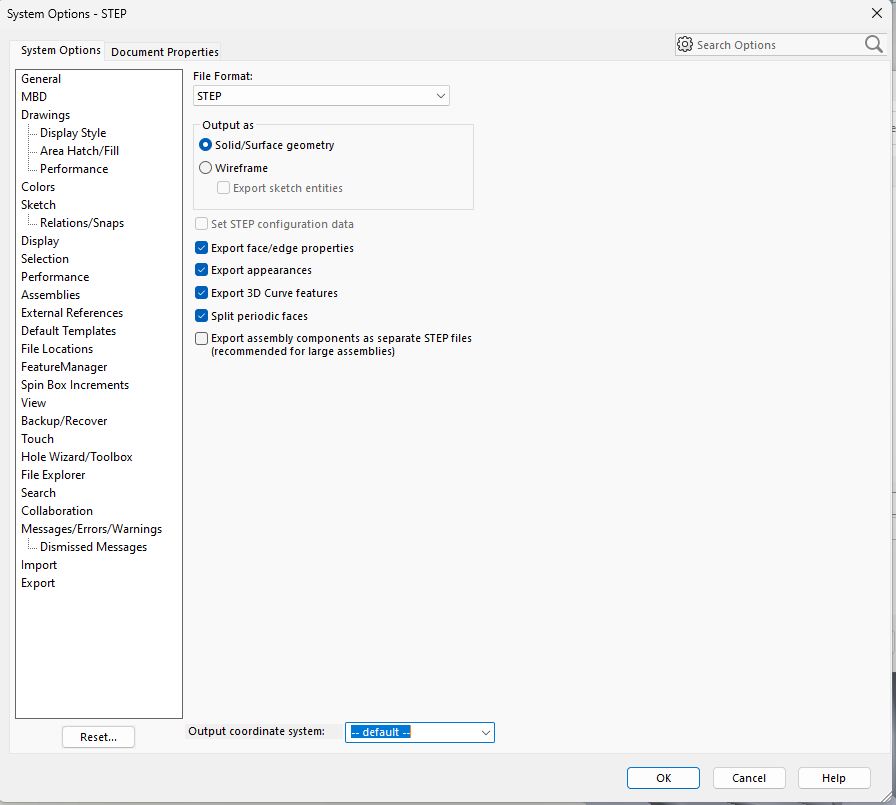Select Relations/Snaps under Sketch
Image resolution: width=896 pixels, height=805 pixels.
point(82,223)
